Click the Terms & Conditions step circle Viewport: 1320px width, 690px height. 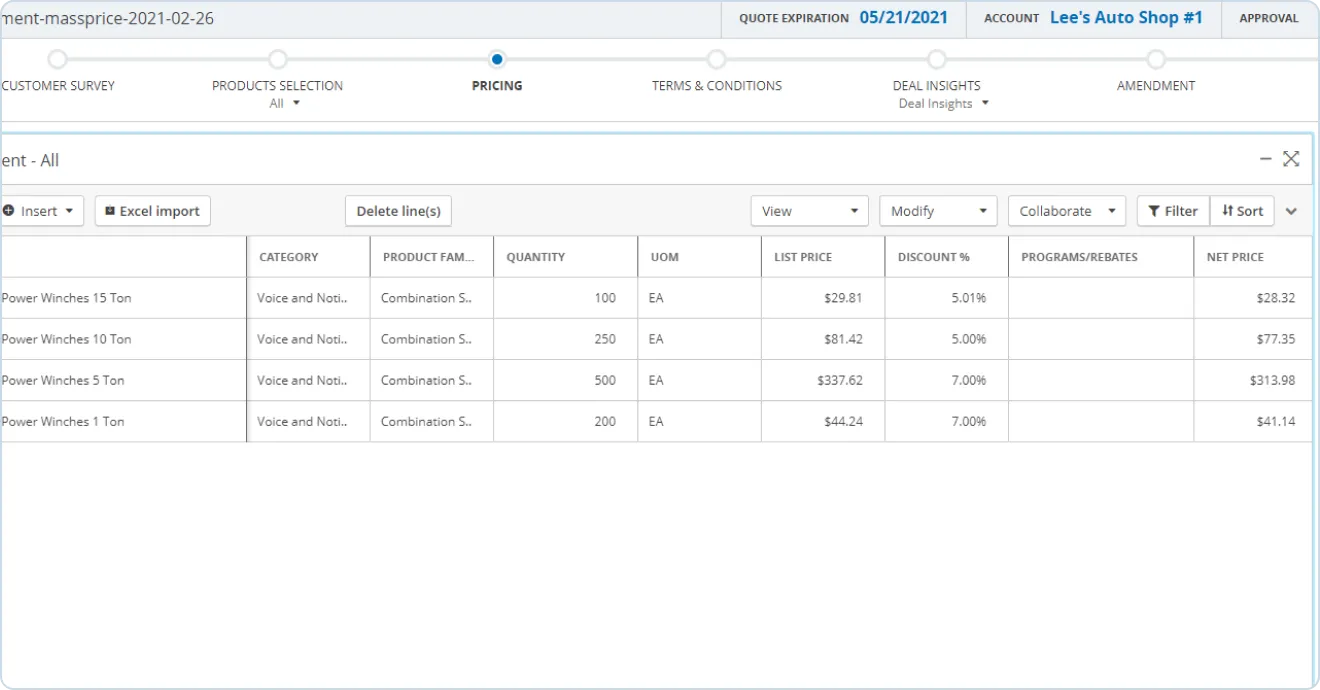click(717, 60)
